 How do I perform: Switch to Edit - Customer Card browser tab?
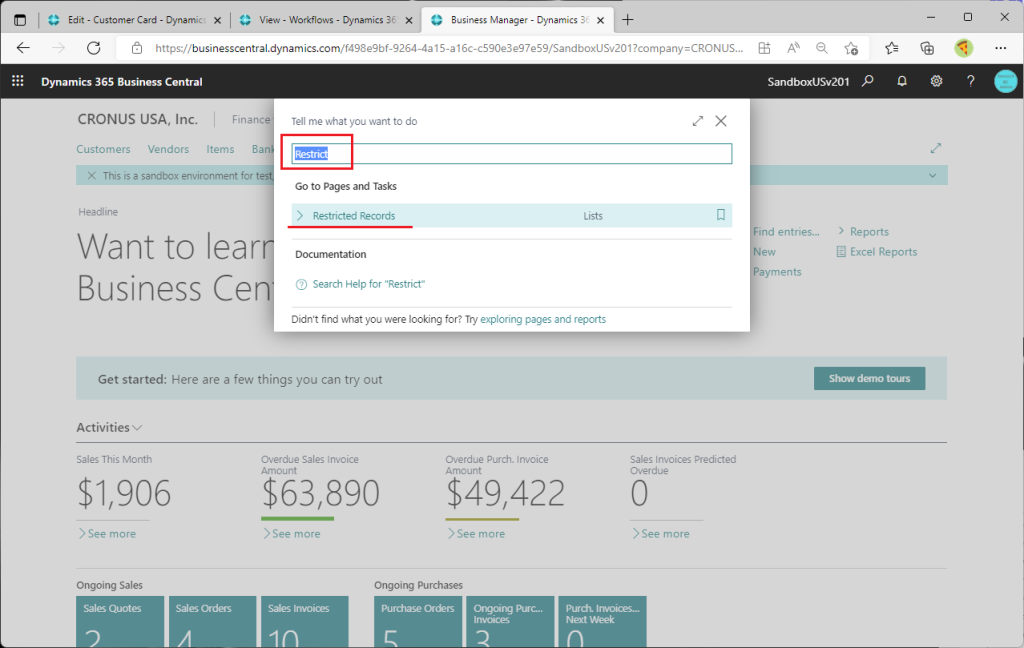coord(135,20)
